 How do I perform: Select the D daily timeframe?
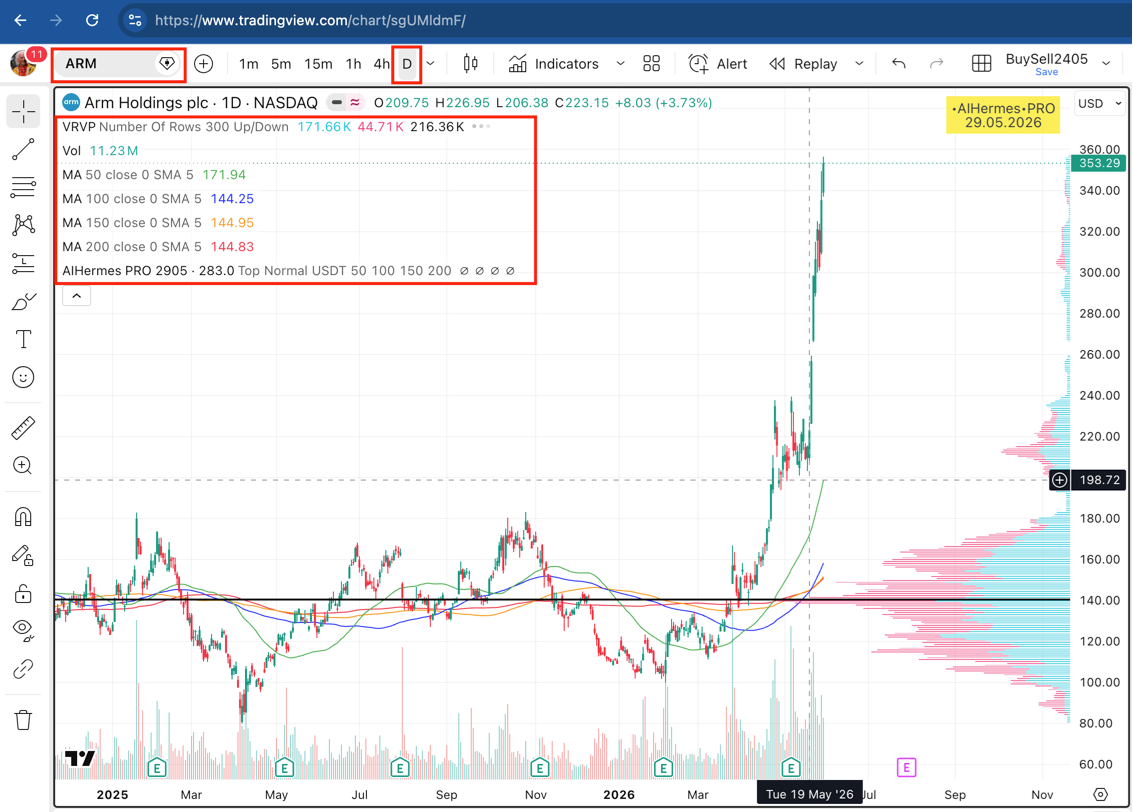tap(407, 64)
